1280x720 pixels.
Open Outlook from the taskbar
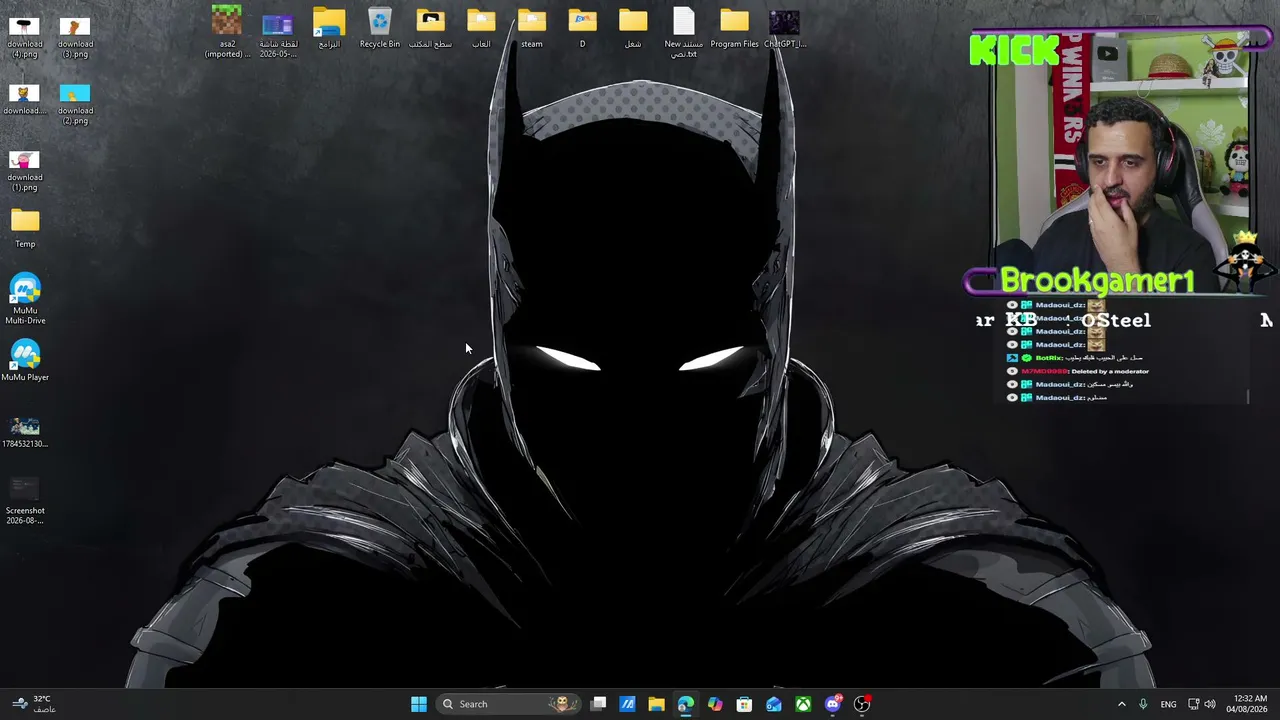(774, 704)
